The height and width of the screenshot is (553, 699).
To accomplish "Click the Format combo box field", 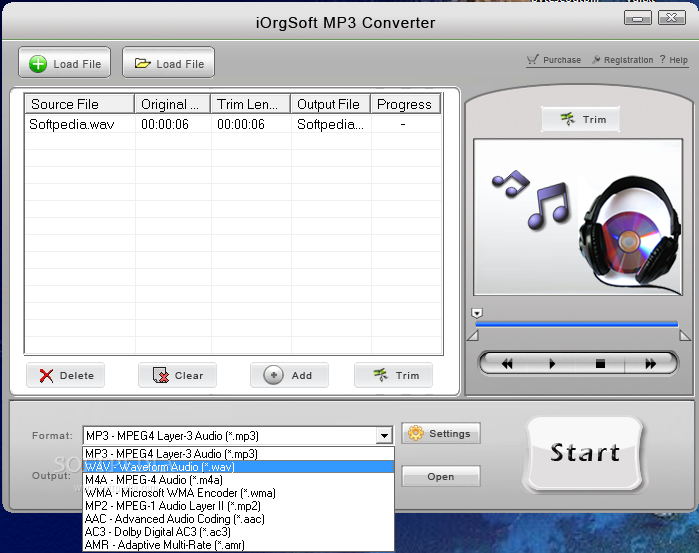I will 238,436.
